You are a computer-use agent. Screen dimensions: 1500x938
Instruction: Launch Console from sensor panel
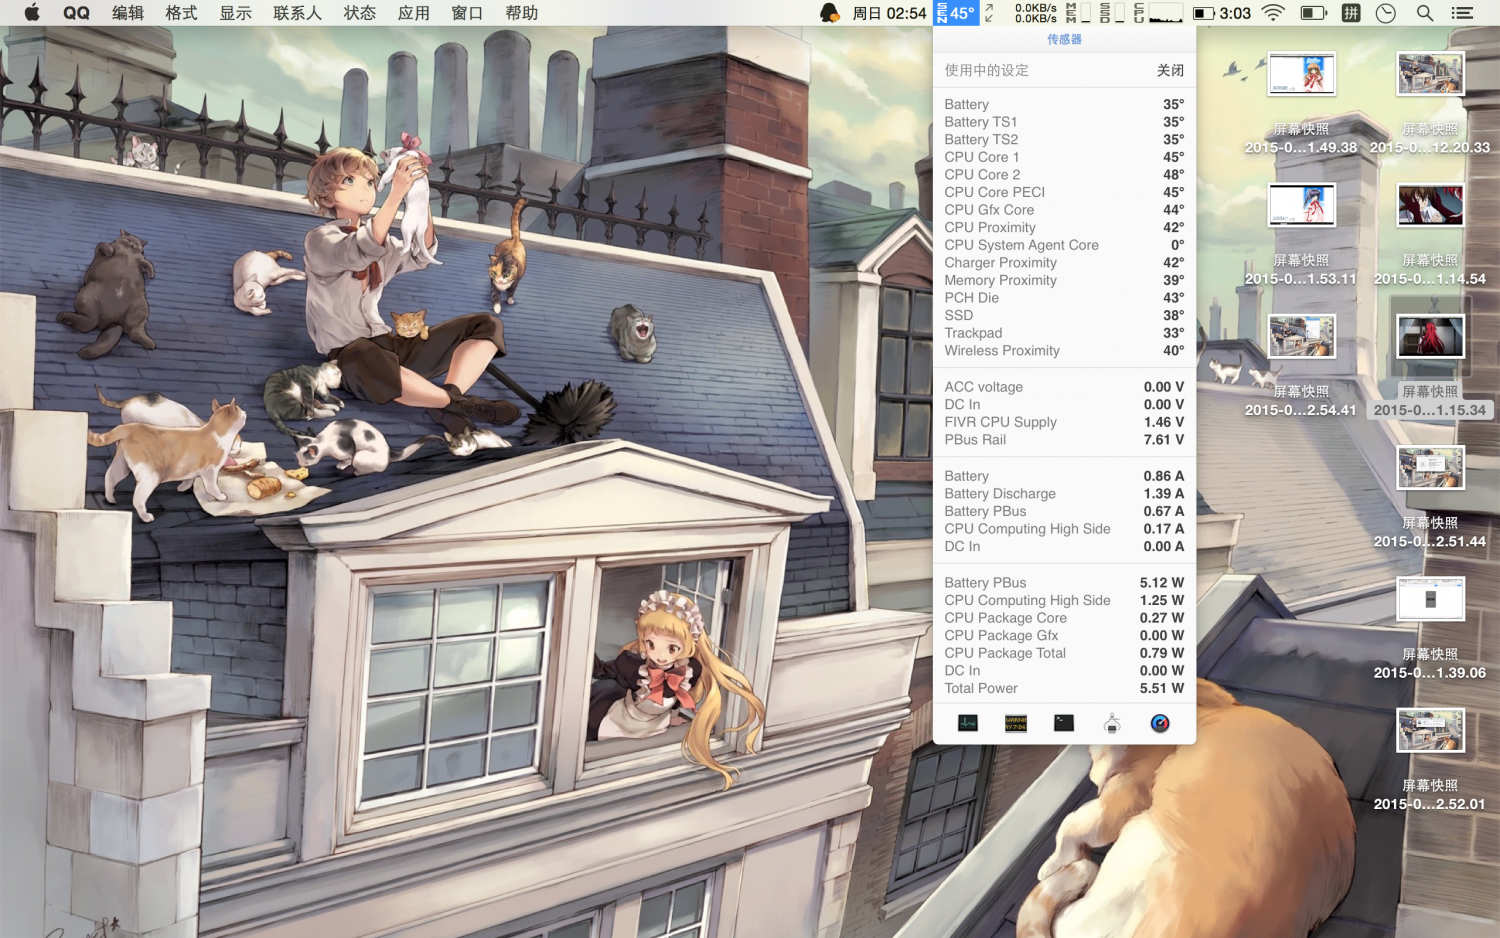coord(1016,723)
